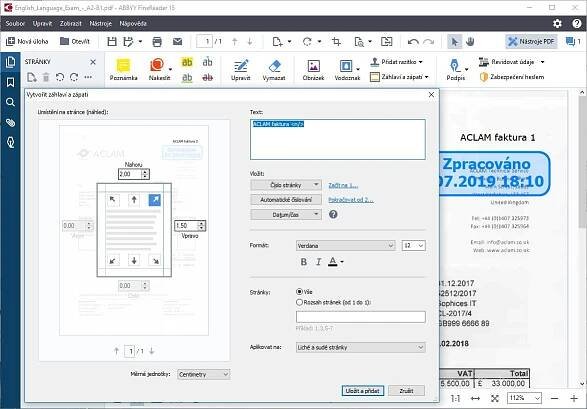Screen dimensions: 587x409
Task: Click the yellow highlight text tool
Action: (x=187, y=62)
